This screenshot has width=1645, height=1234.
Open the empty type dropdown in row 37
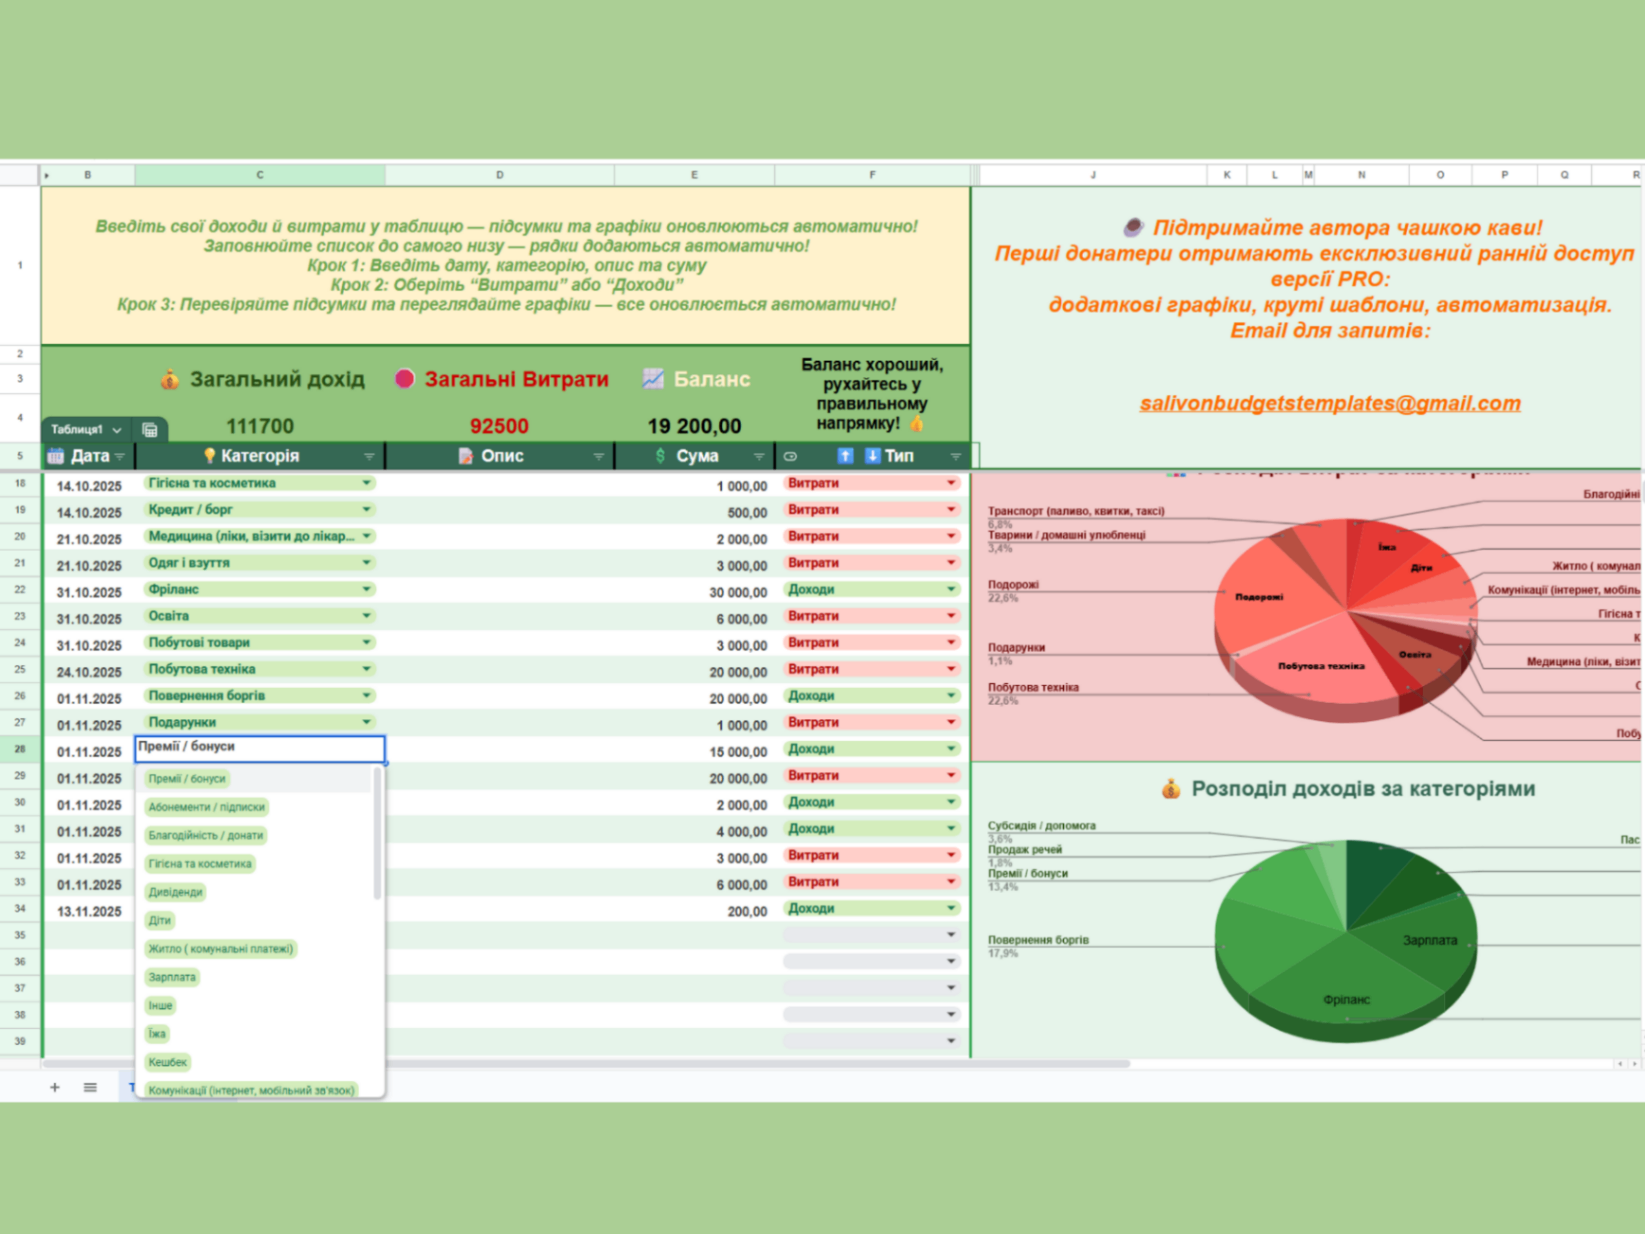click(951, 988)
